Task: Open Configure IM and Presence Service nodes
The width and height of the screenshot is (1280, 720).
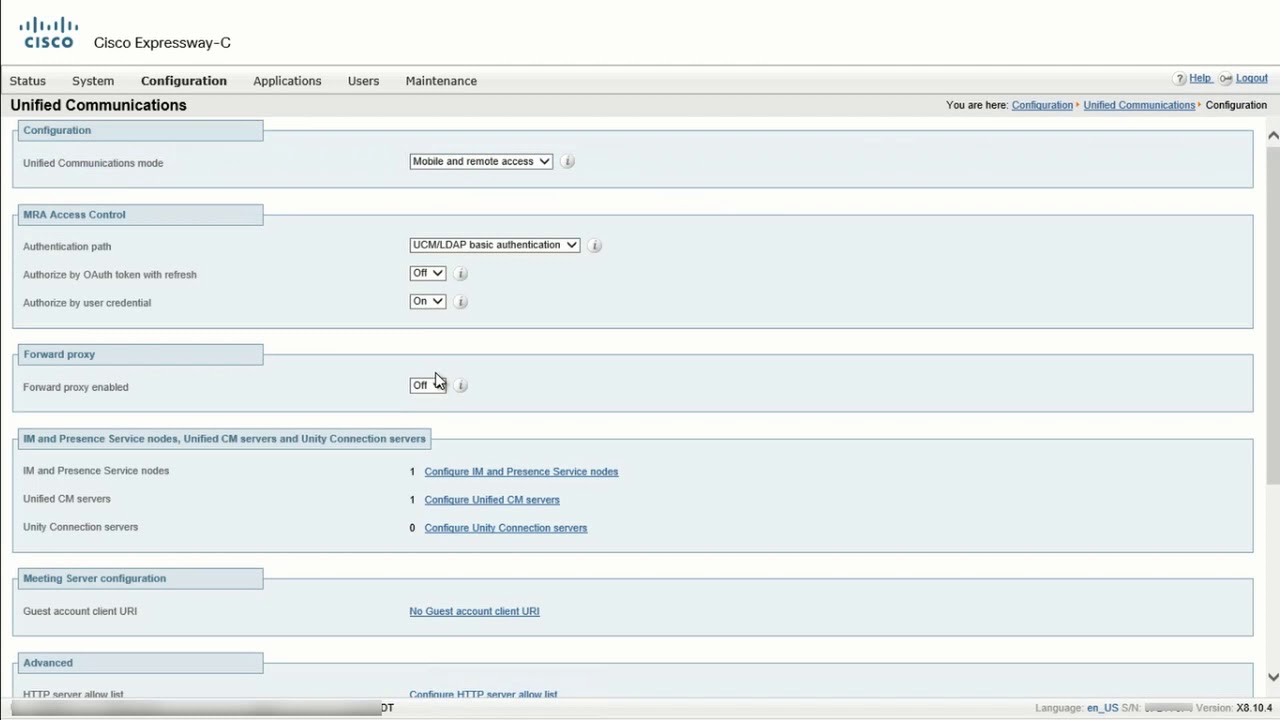Action: (x=521, y=472)
